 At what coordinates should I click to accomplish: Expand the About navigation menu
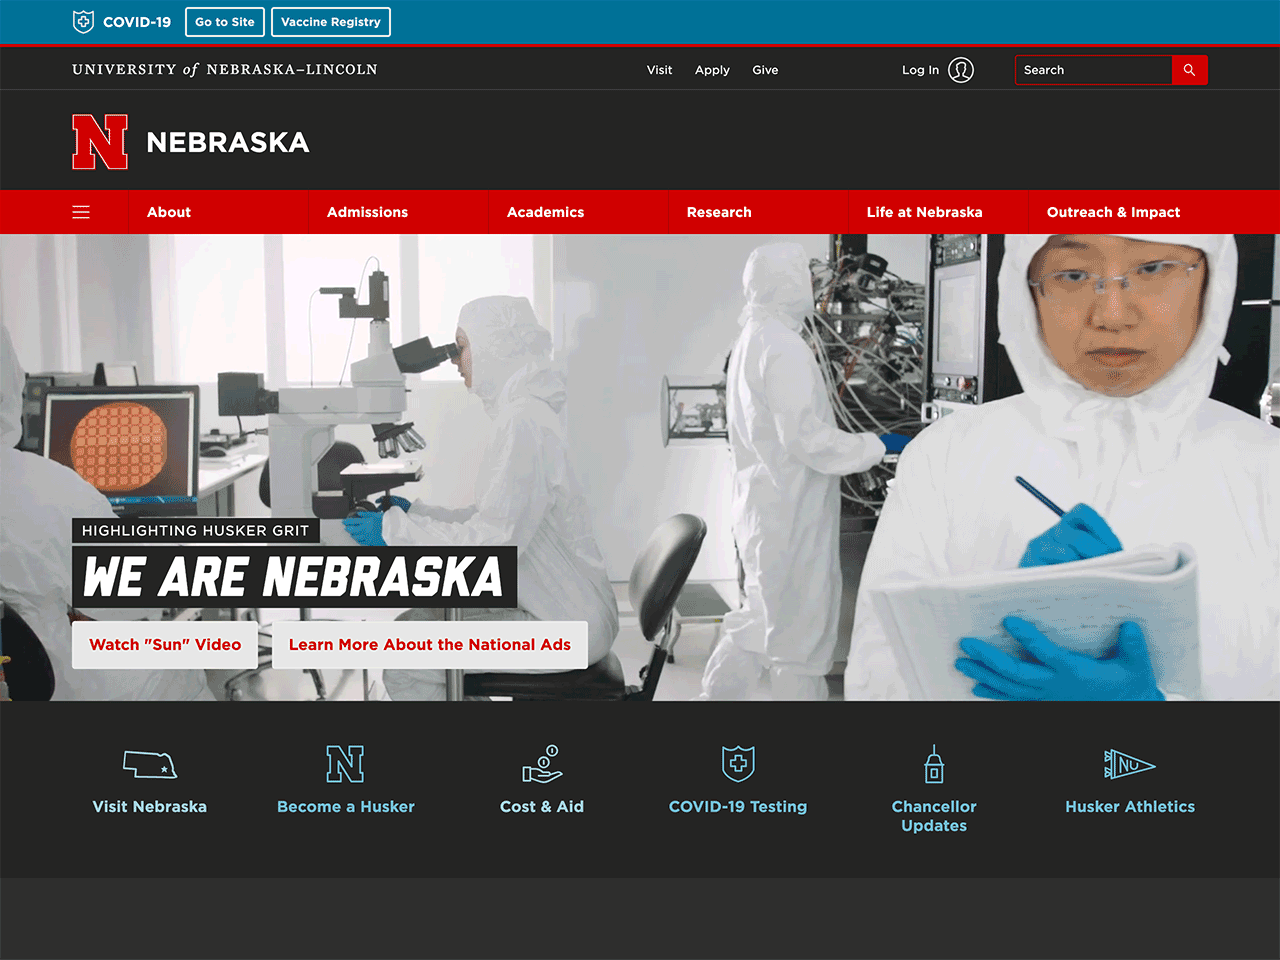click(x=169, y=212)
